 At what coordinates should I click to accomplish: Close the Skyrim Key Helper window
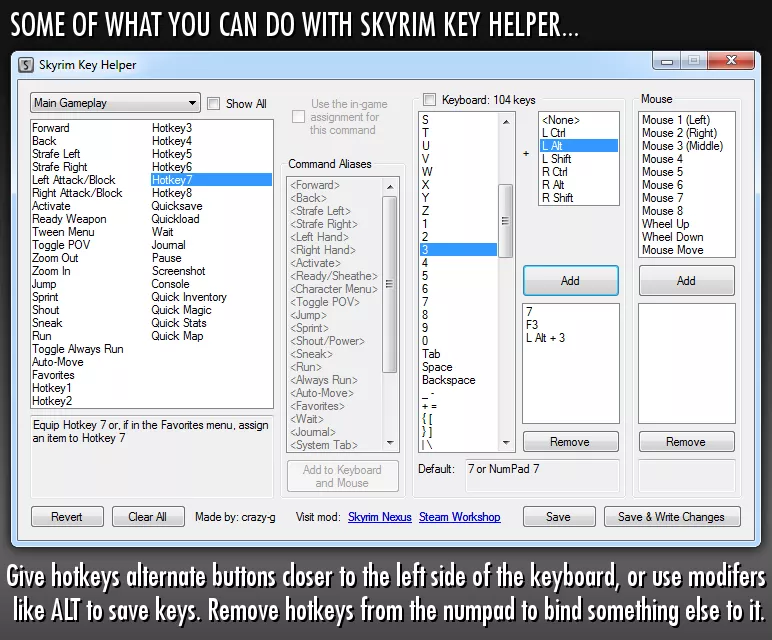coord(731,60)
